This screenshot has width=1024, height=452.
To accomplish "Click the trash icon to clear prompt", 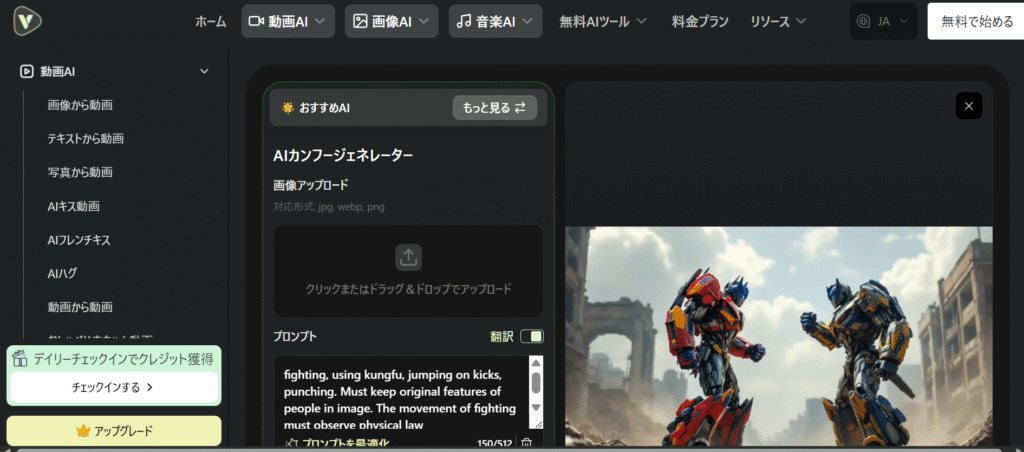I will point(526,444).
